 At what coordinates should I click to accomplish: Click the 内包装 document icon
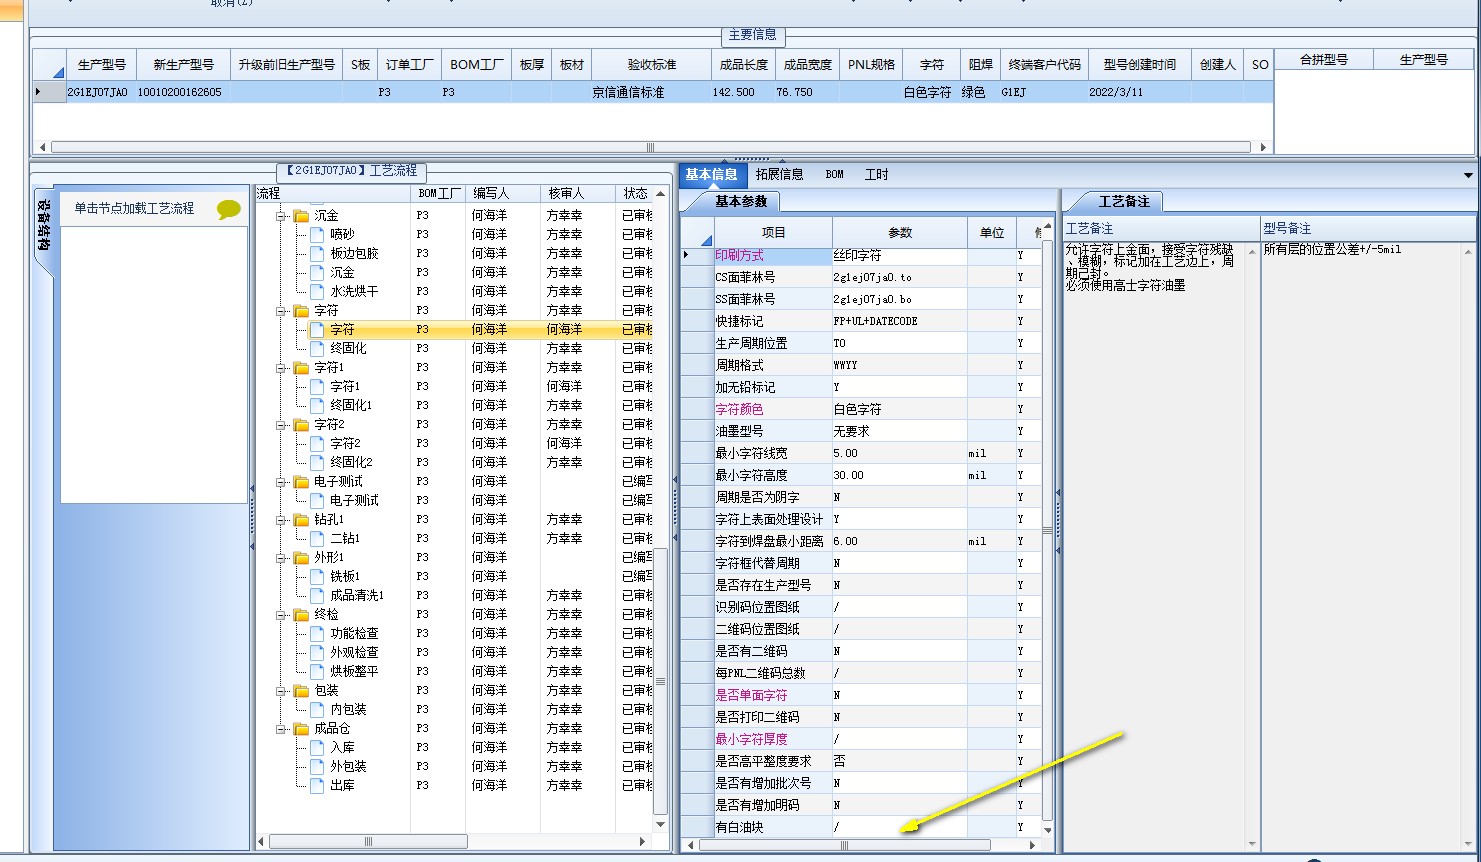click(317, 709)
